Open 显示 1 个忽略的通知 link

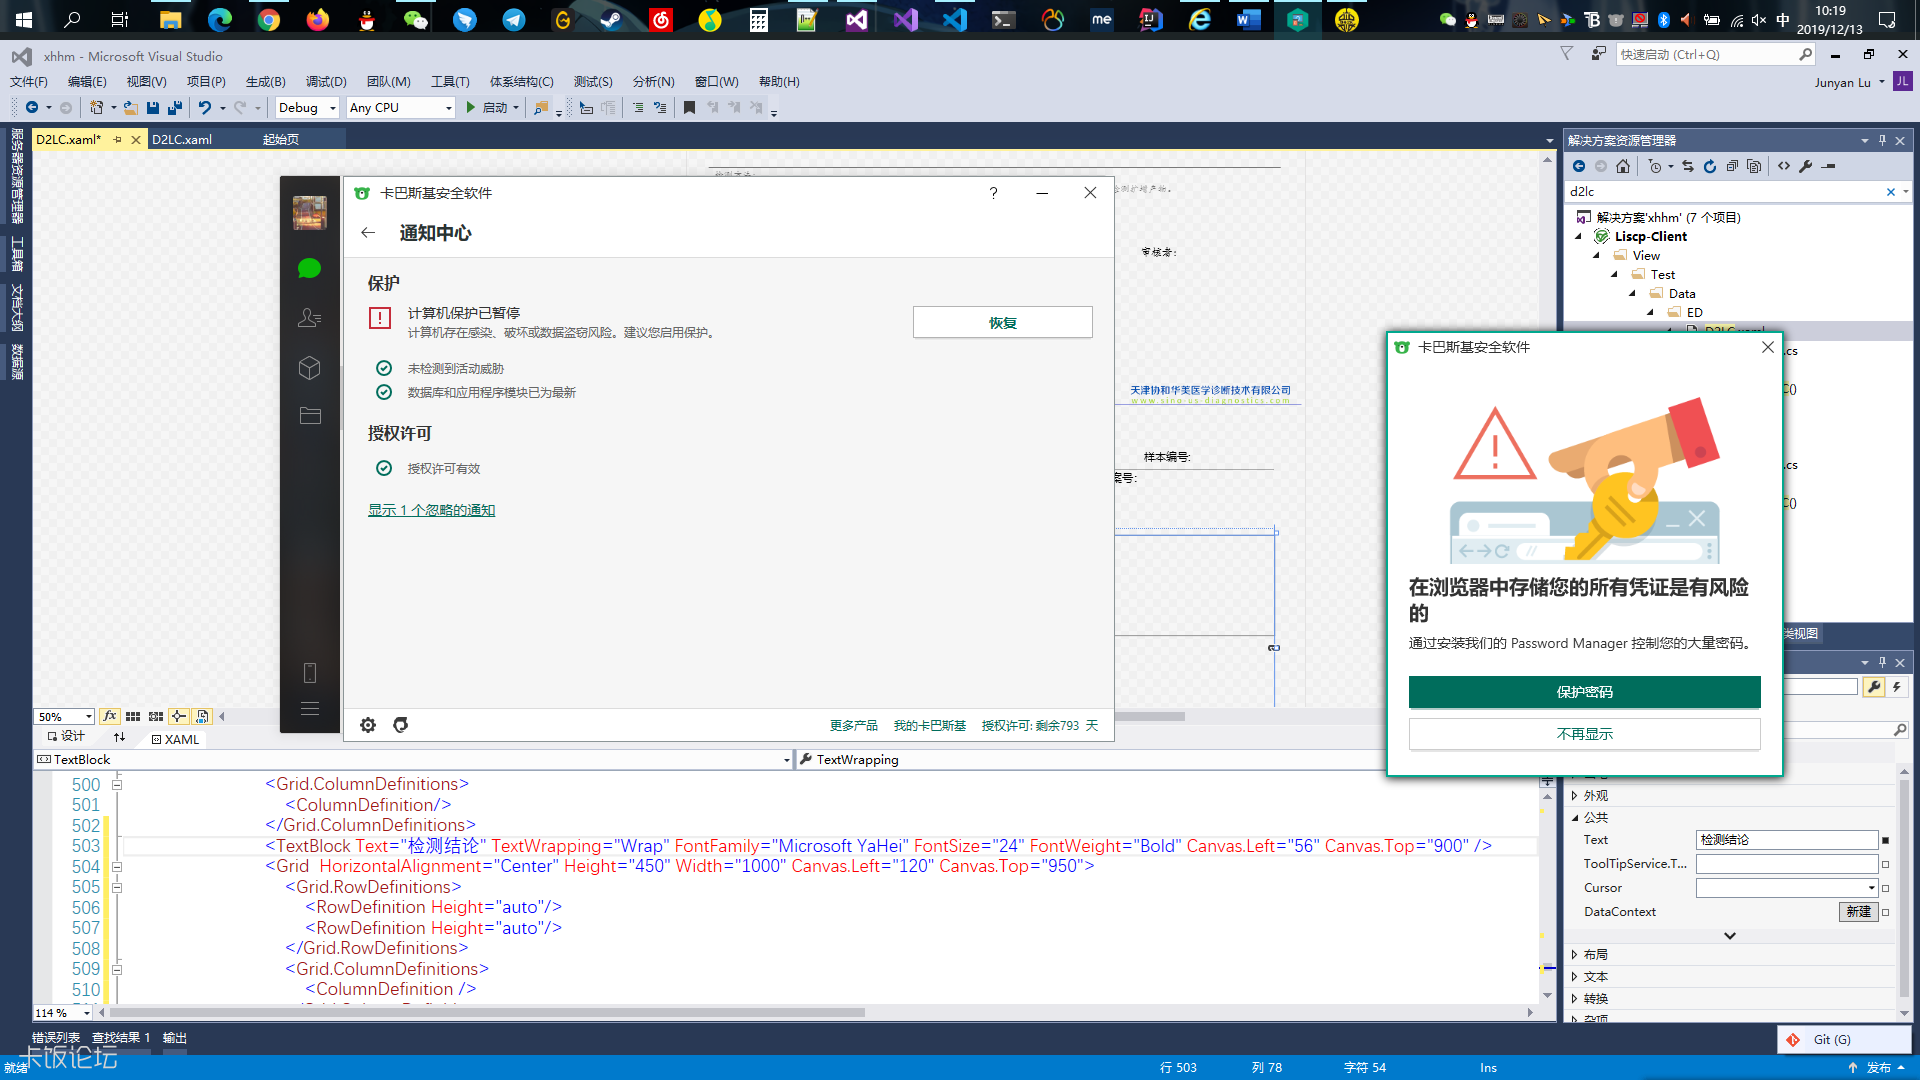[431, 510]
